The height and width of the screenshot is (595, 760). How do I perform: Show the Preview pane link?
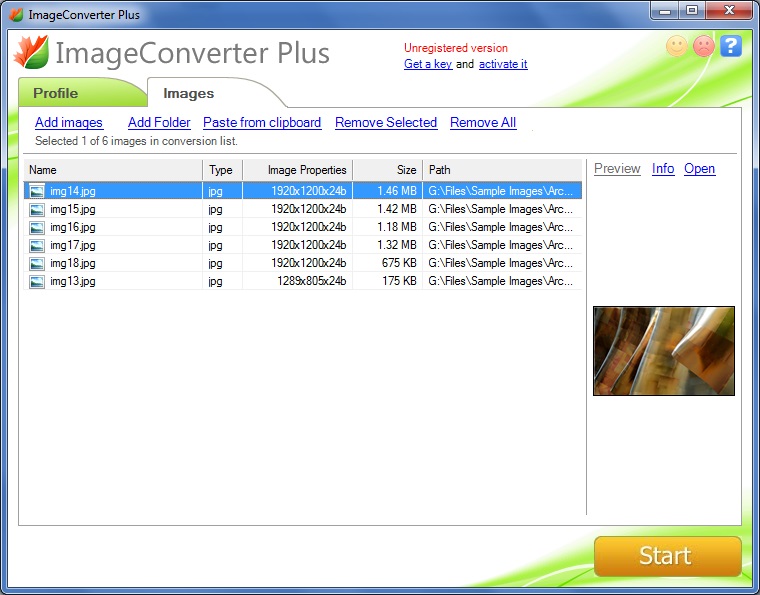[x=618, y=169]
